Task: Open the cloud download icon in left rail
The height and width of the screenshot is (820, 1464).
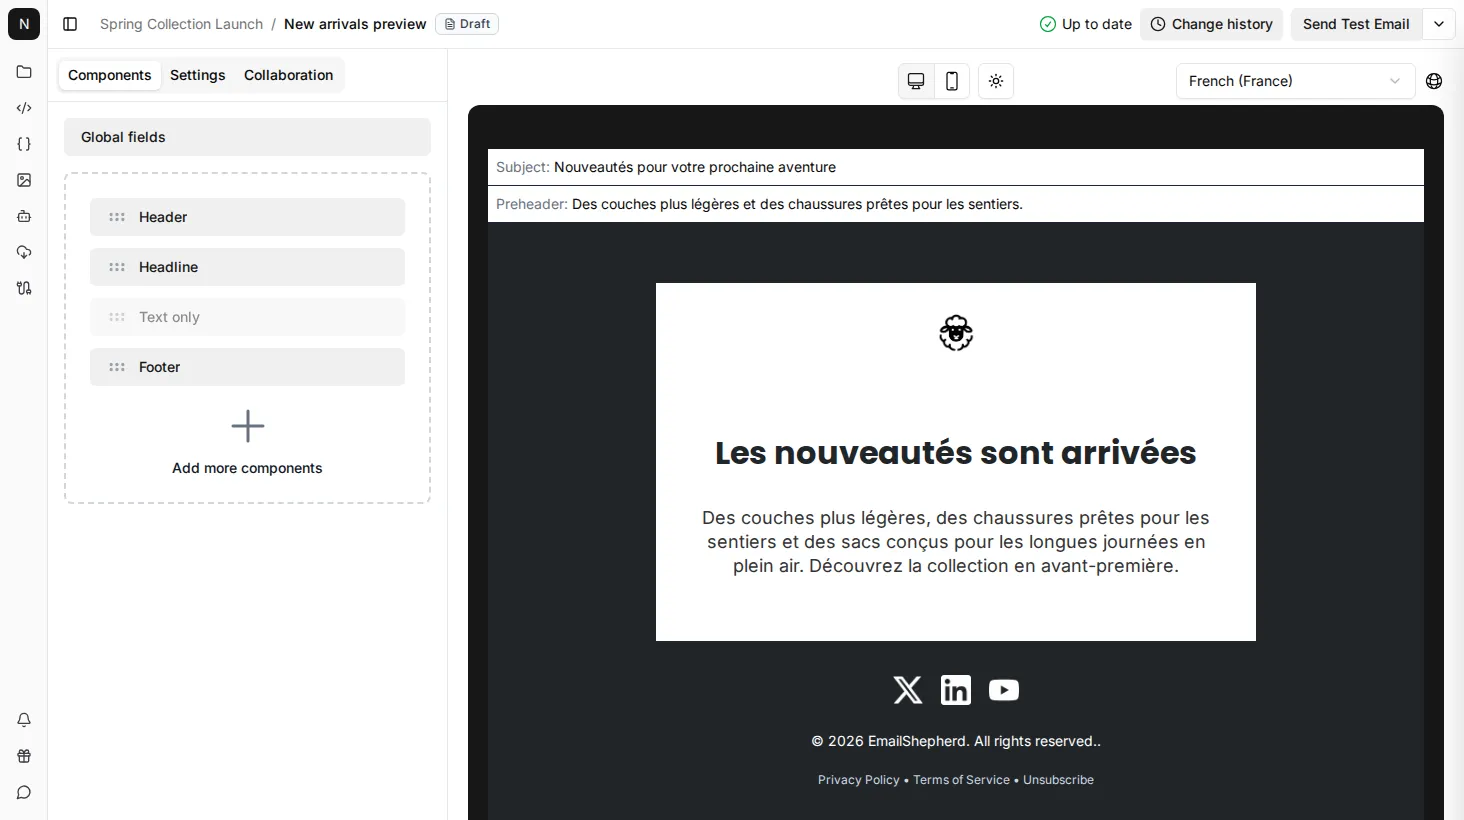Action: (24, 252)
